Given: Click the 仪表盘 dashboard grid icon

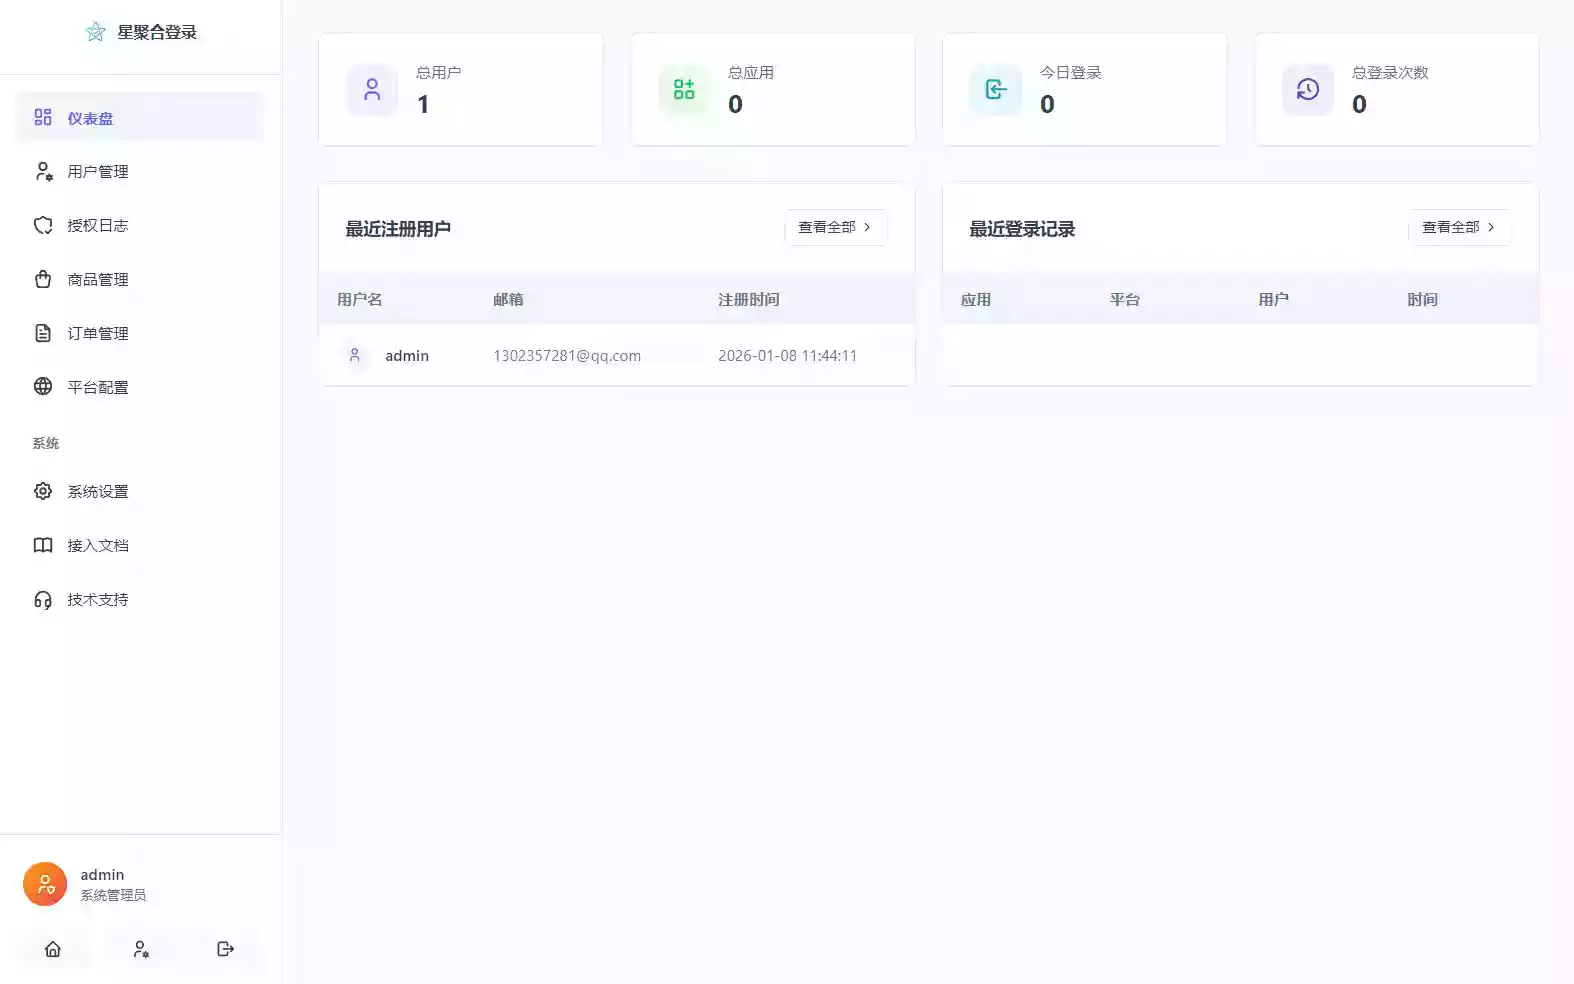Looking at the screenshot, I should 43,117.
